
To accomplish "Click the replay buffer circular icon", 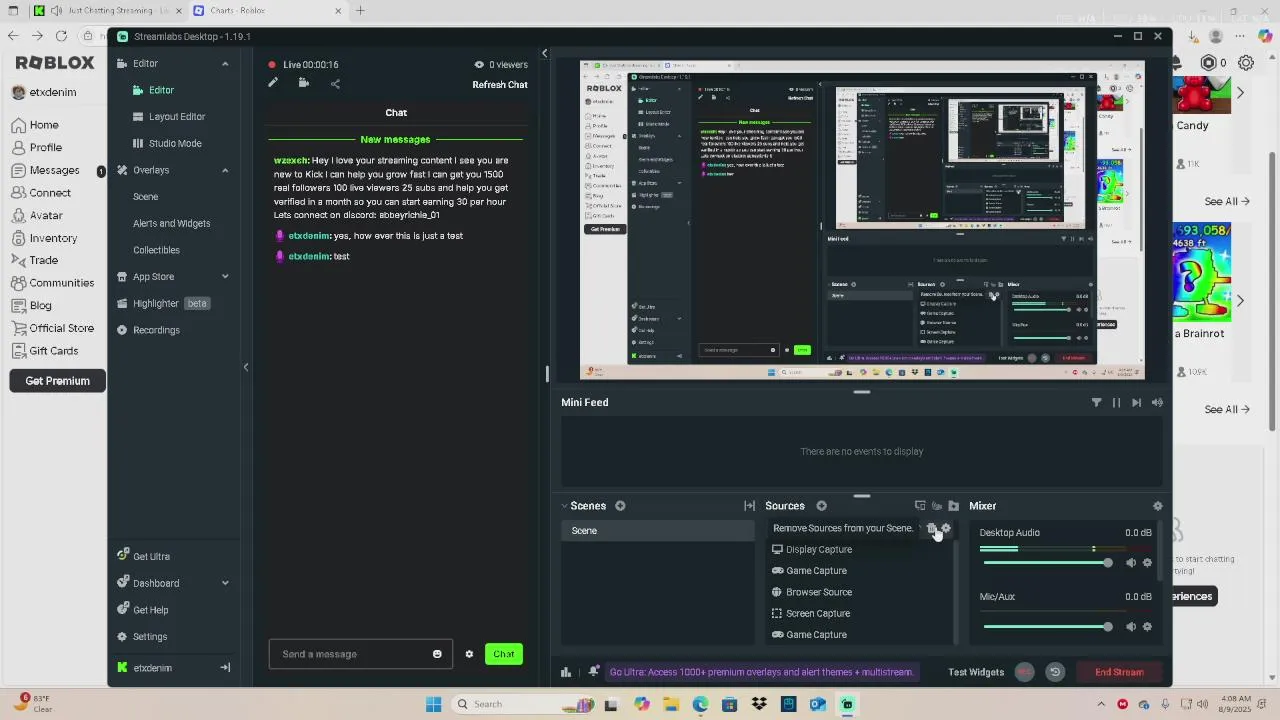I will [x=1054, y=672].
